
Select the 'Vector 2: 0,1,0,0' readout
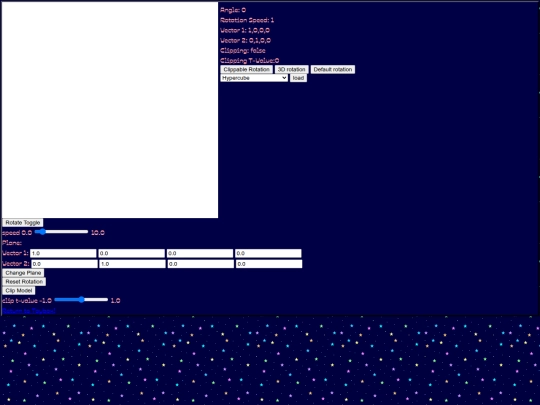(246, 40)
